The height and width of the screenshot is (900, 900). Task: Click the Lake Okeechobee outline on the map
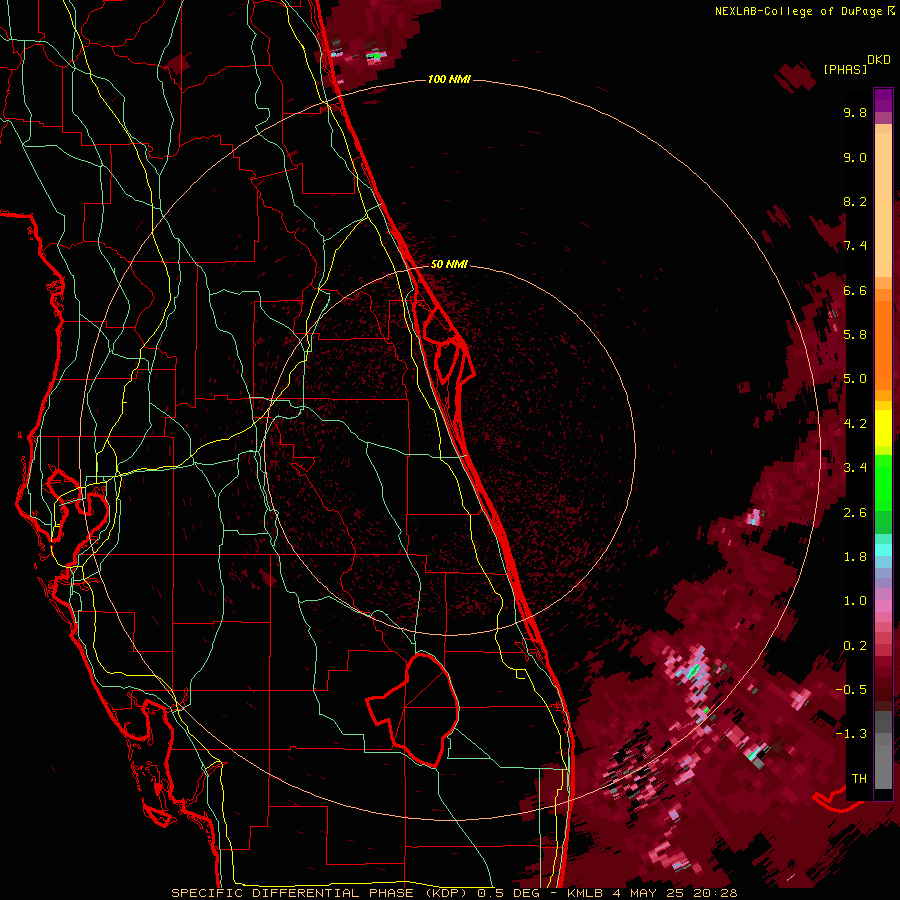click(413, 709)
